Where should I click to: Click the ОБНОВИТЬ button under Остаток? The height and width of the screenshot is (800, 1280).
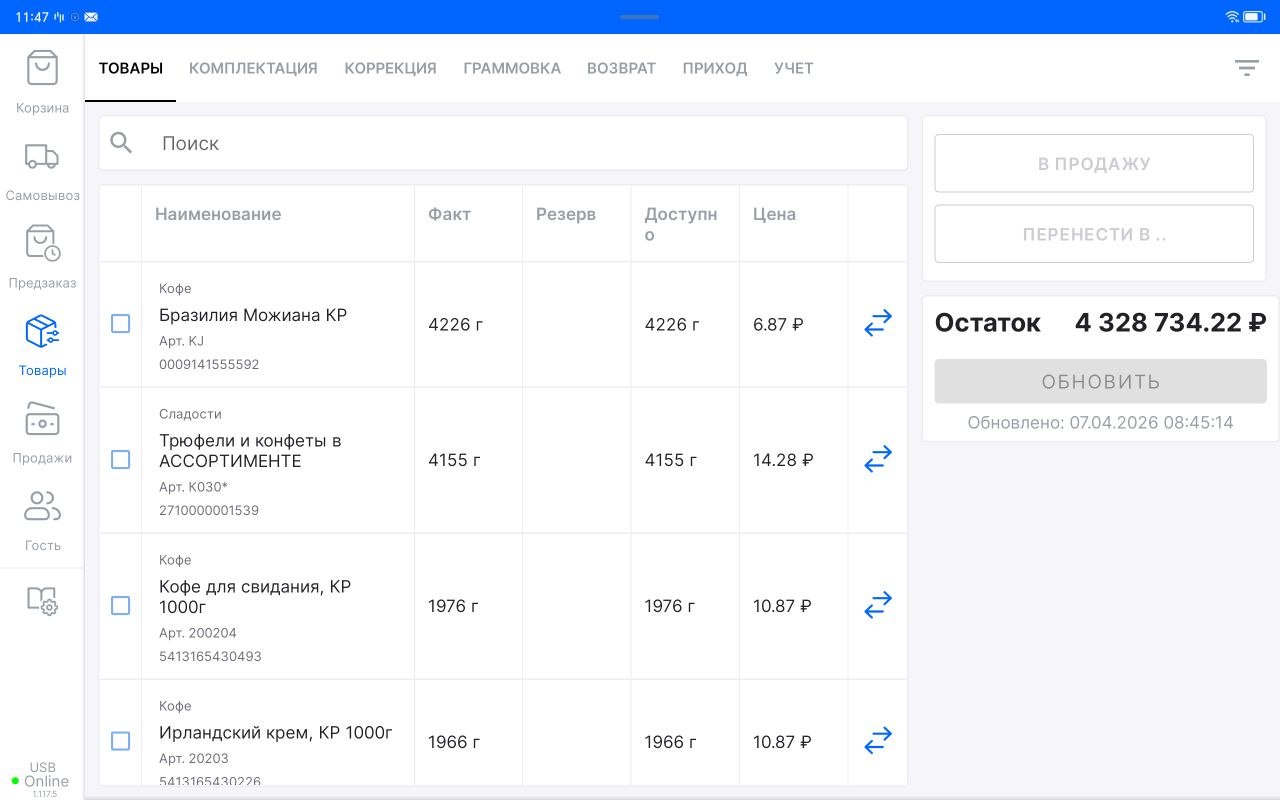(1100, 381)
